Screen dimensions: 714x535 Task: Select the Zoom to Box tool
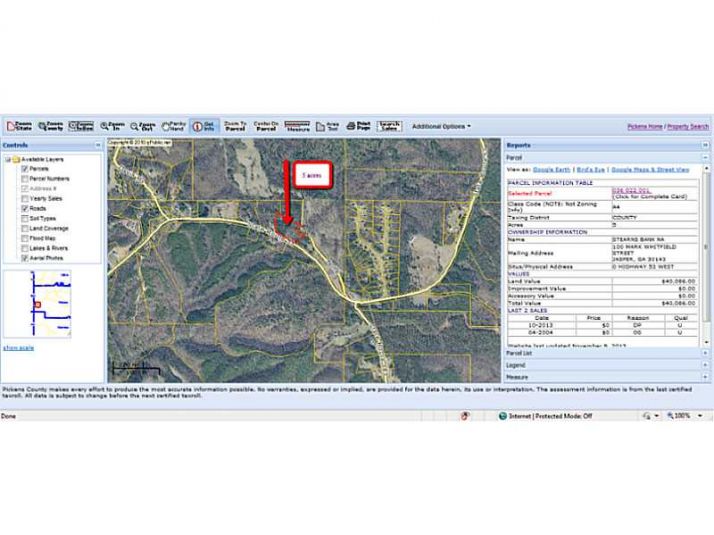click(81, 126)
